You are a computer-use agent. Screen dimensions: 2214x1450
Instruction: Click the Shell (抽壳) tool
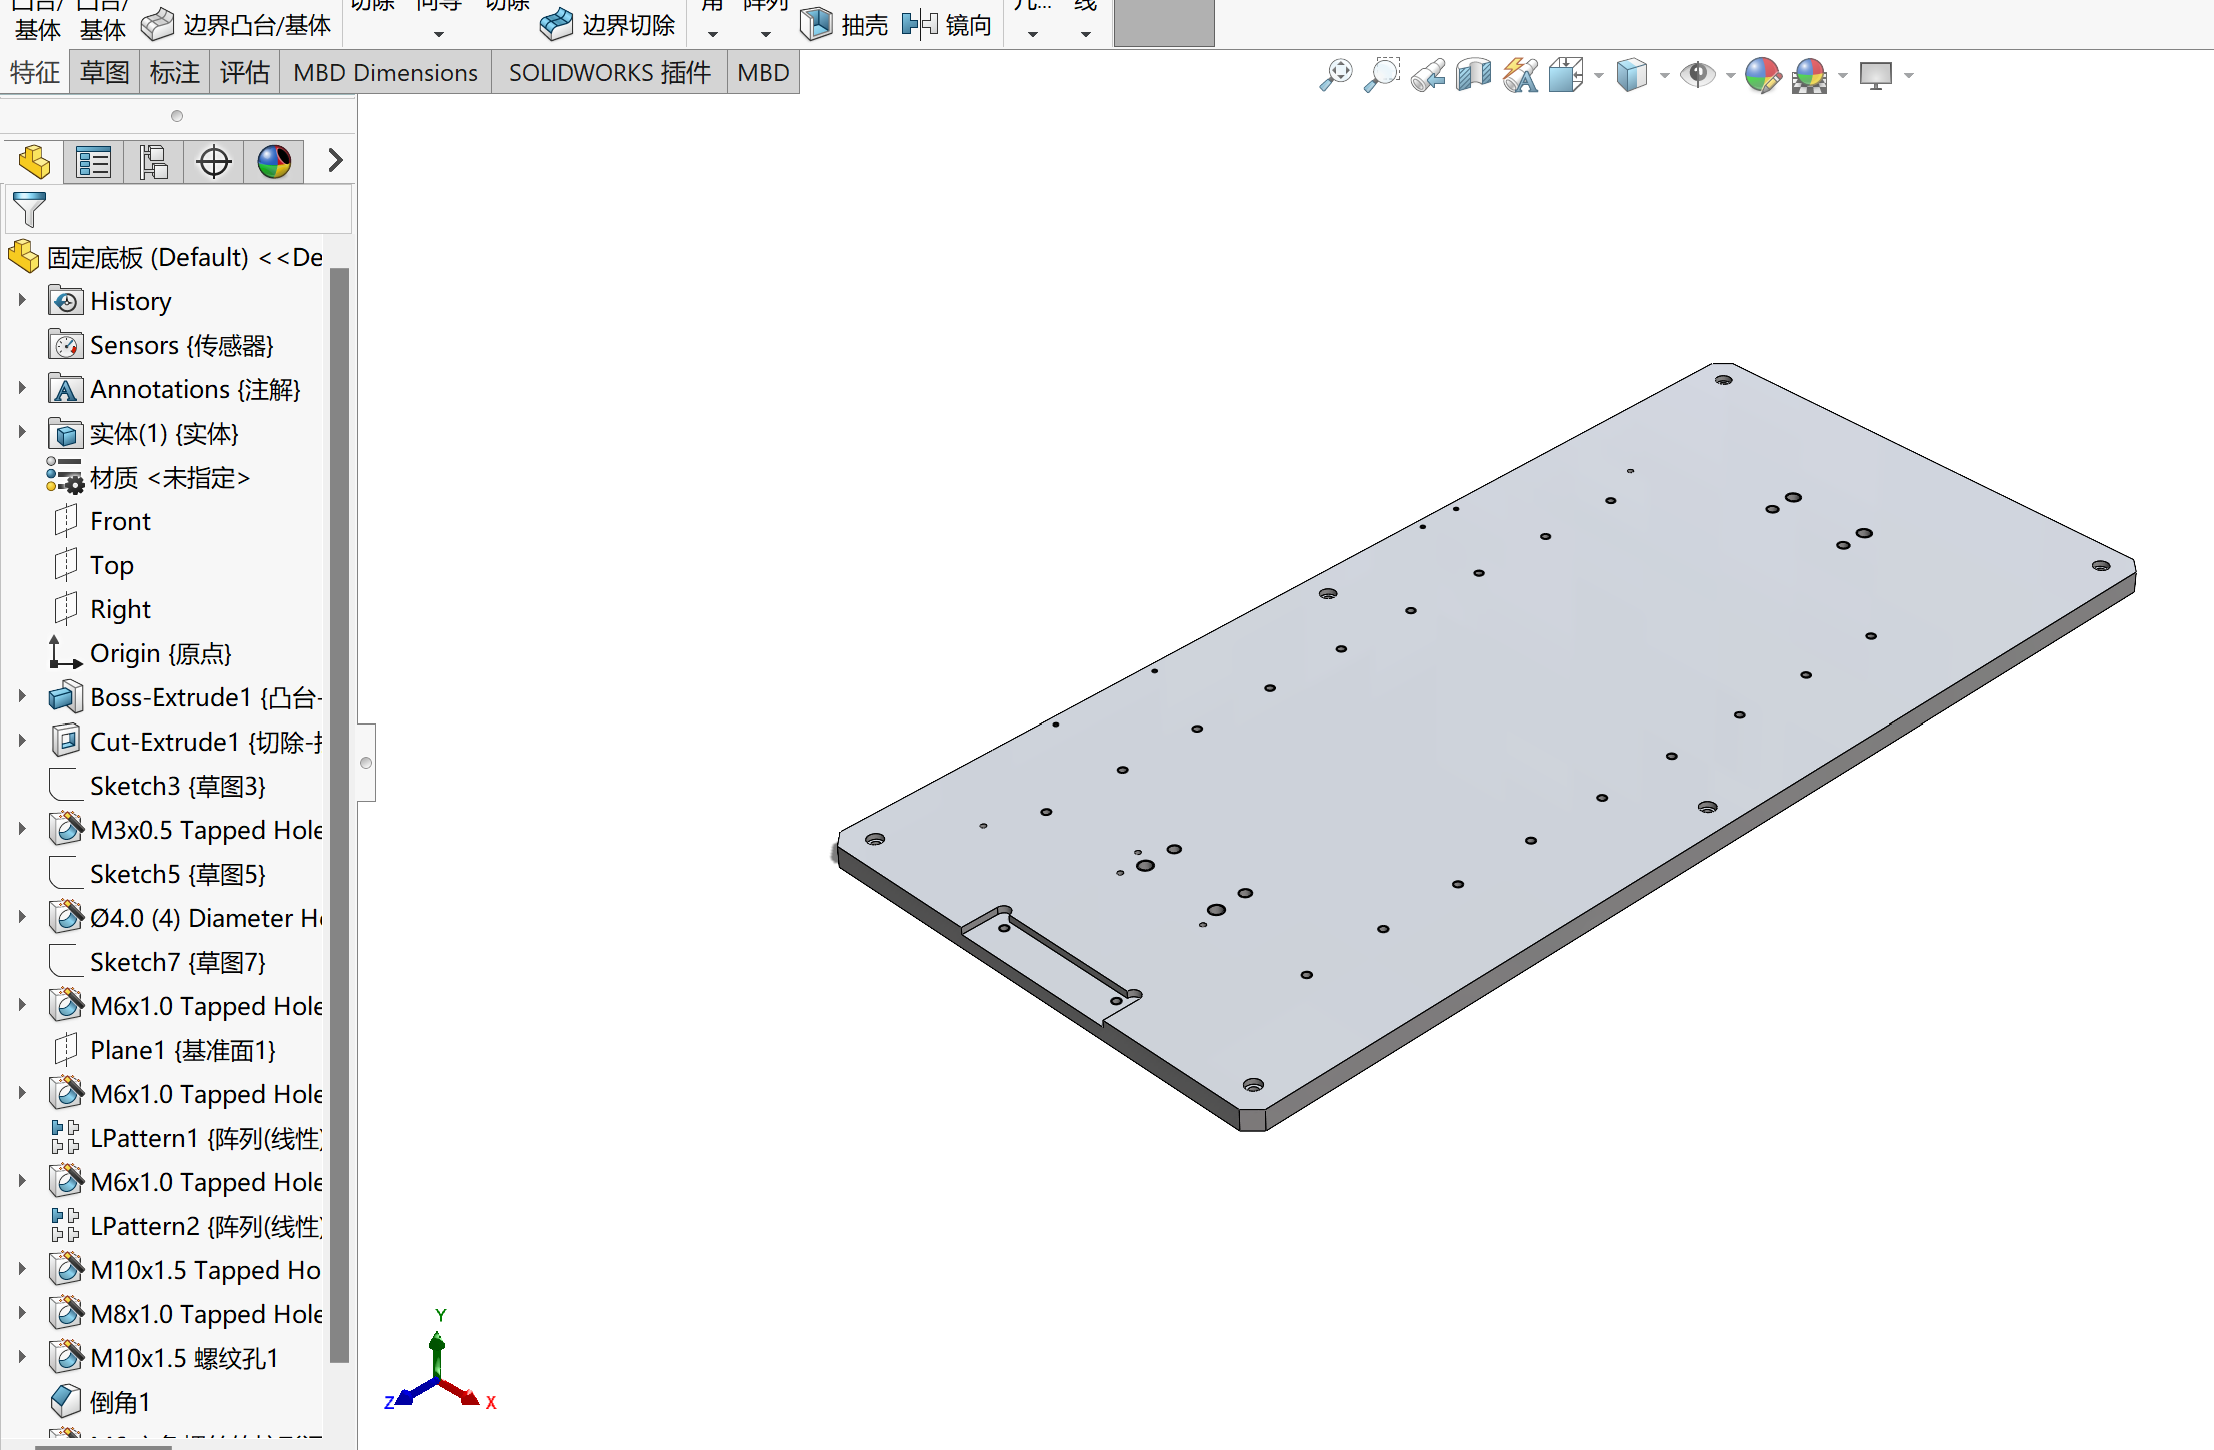click(x=845, y=24)
